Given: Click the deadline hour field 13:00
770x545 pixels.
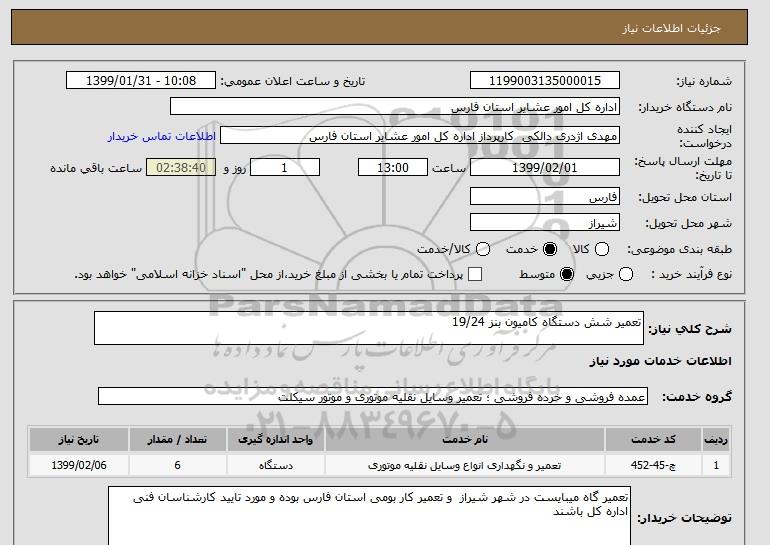Looking at the screenshot, I should [x=393, y=167].
